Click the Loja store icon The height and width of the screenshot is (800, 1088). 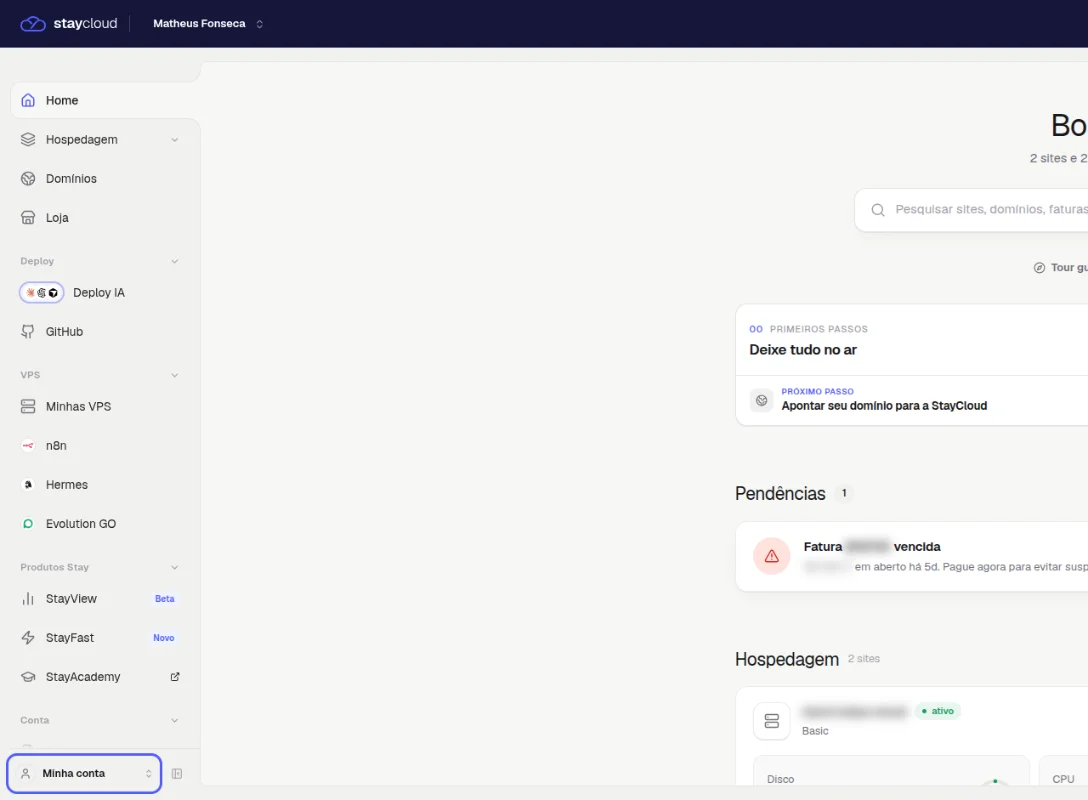[x=28, y=218]
